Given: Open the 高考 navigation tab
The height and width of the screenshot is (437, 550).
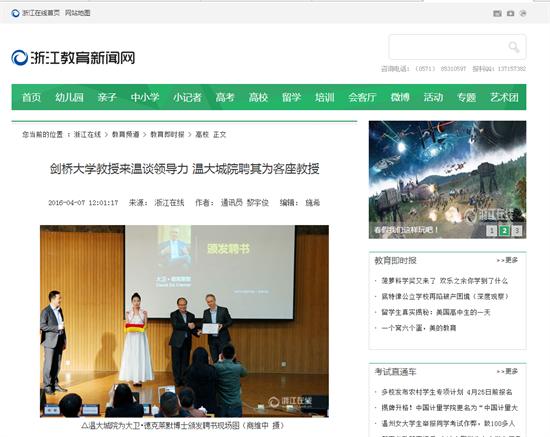Looking at the screenshot, I should point(224,97).
